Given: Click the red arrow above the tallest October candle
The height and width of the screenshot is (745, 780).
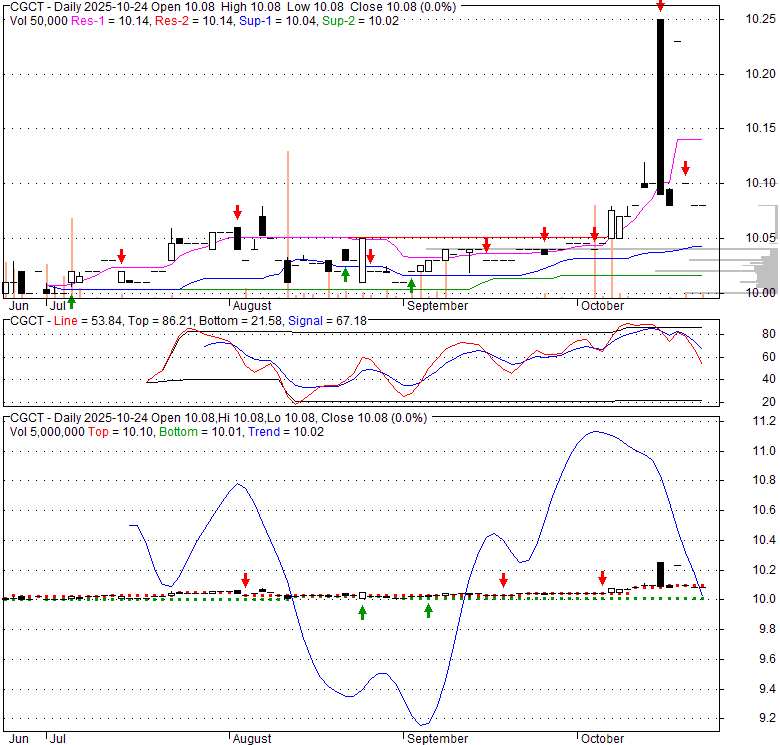Looking at the screenshot, I should click(x=660, y=7).
